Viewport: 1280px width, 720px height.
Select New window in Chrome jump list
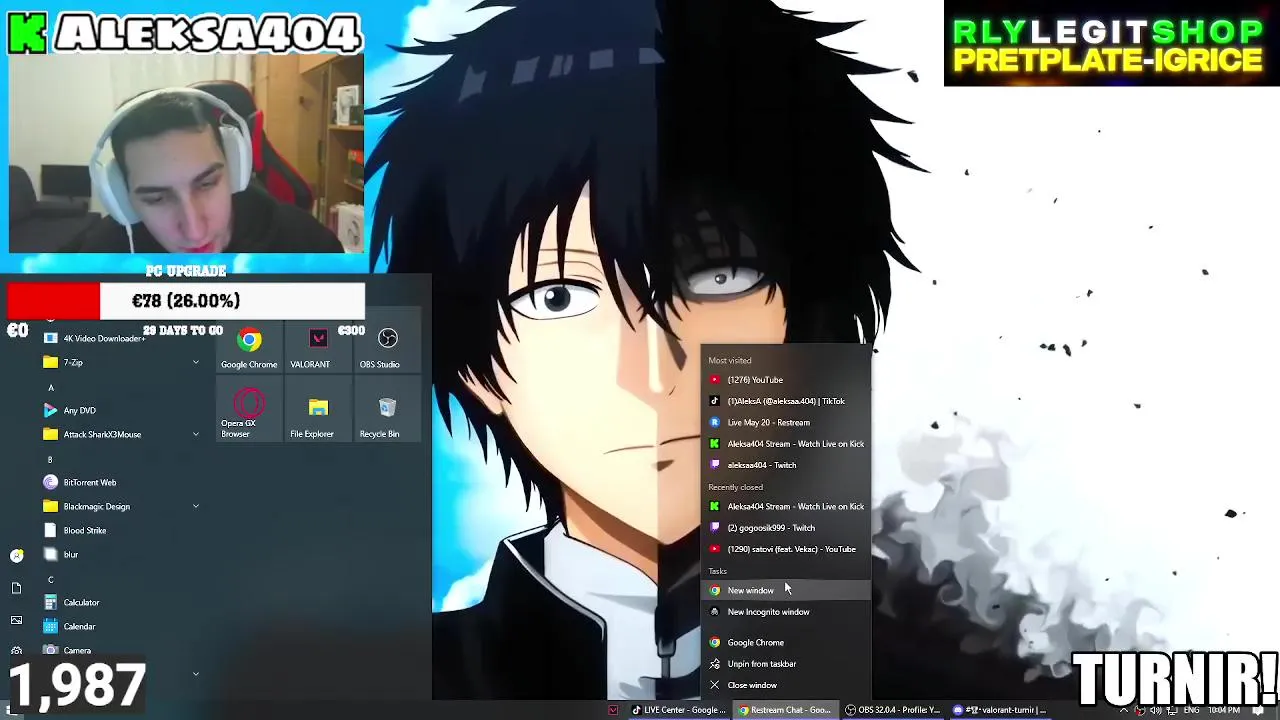pyautogui.click(x=786, y=591)
